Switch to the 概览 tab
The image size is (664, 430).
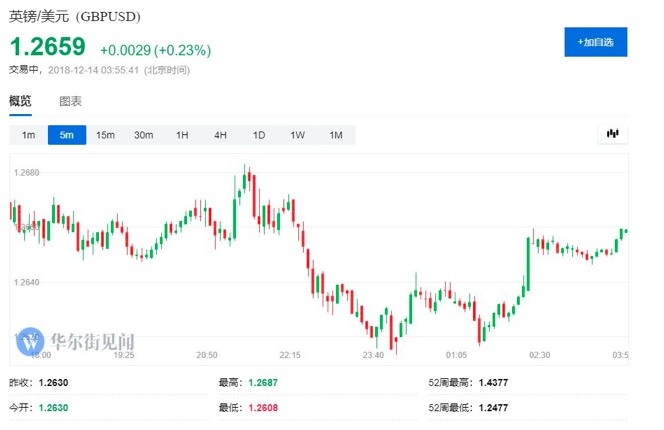(x=20, y=101)
